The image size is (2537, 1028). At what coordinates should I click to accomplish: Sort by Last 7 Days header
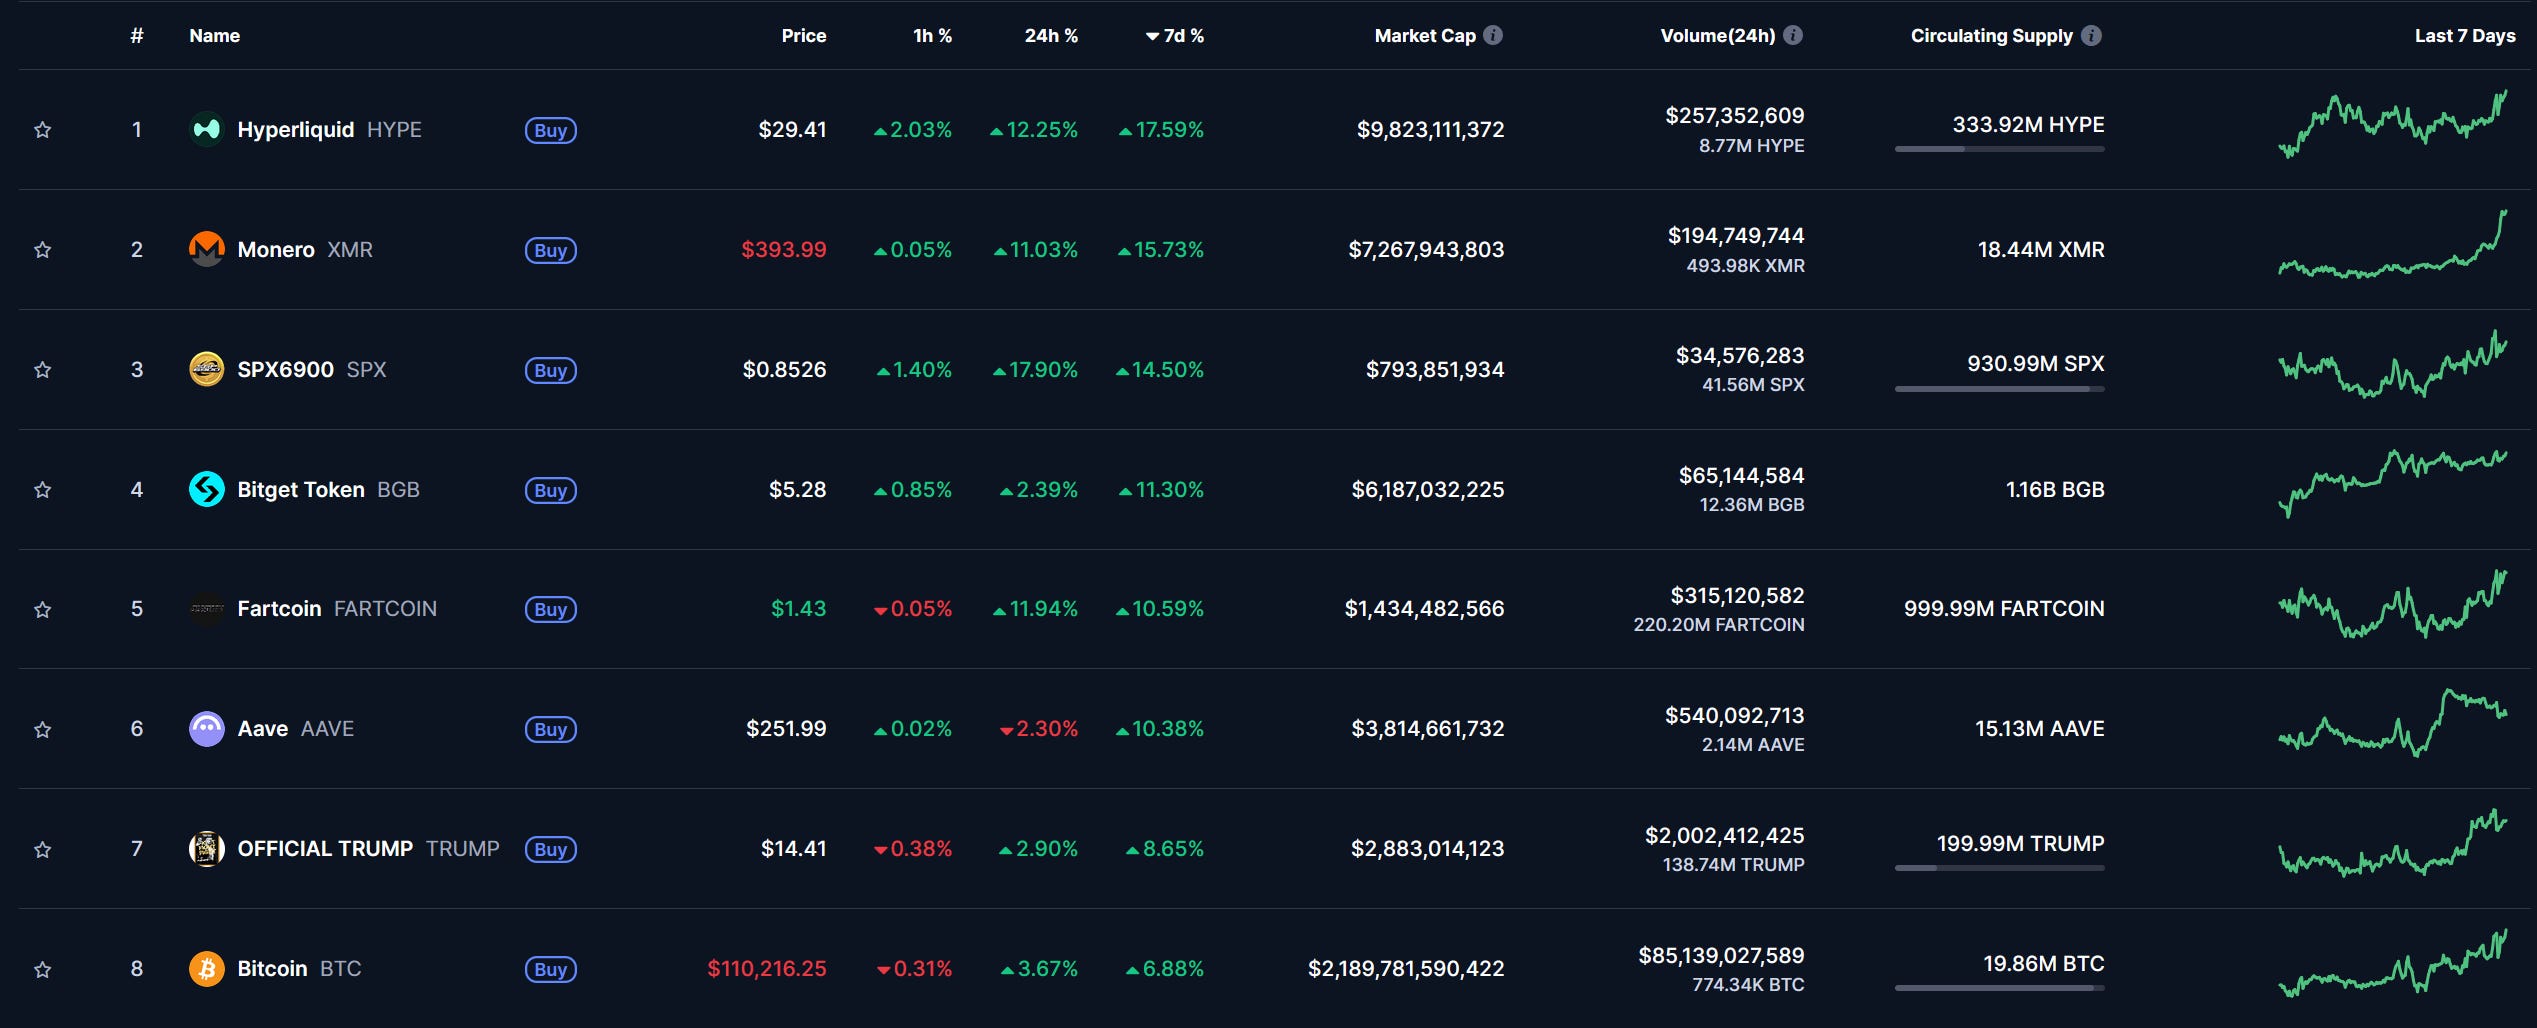(2465, 36)
